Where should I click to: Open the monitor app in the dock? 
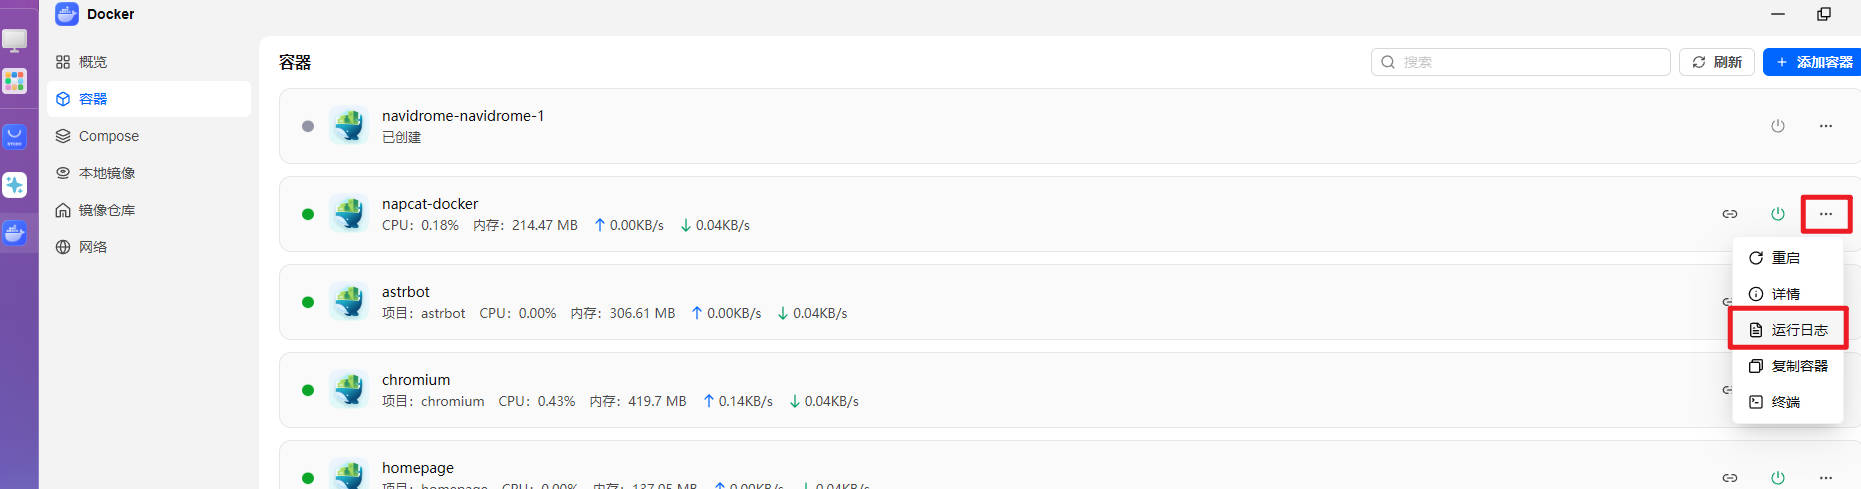[14, 40]
